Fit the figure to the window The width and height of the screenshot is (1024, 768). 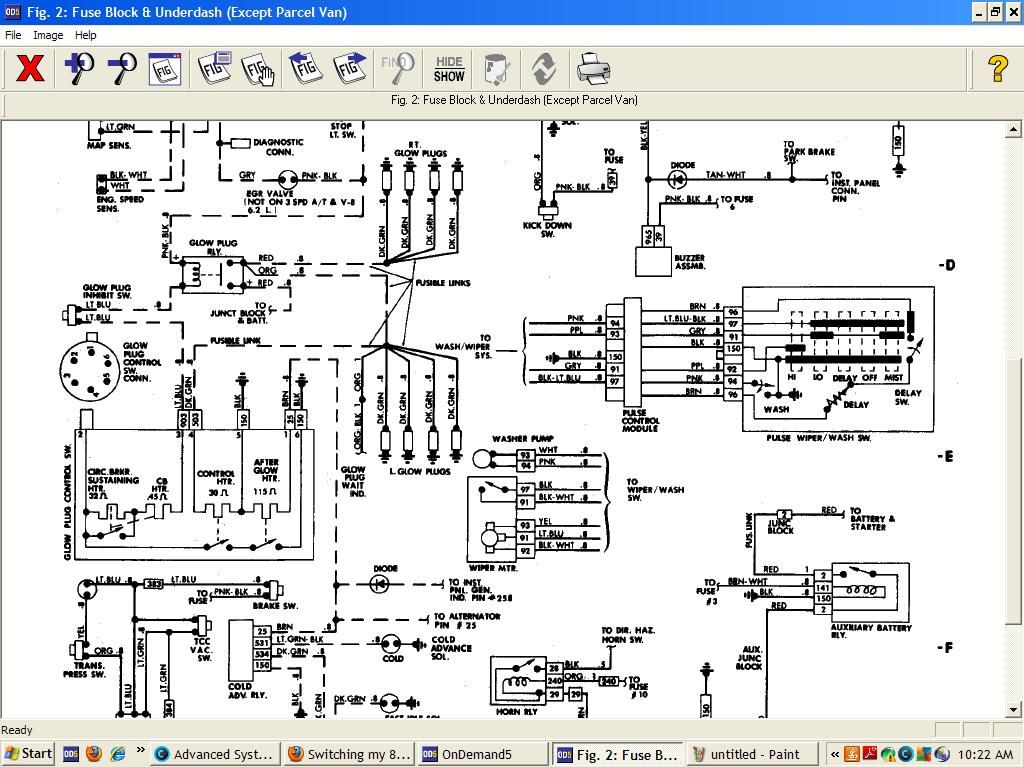tap(165, 69)
